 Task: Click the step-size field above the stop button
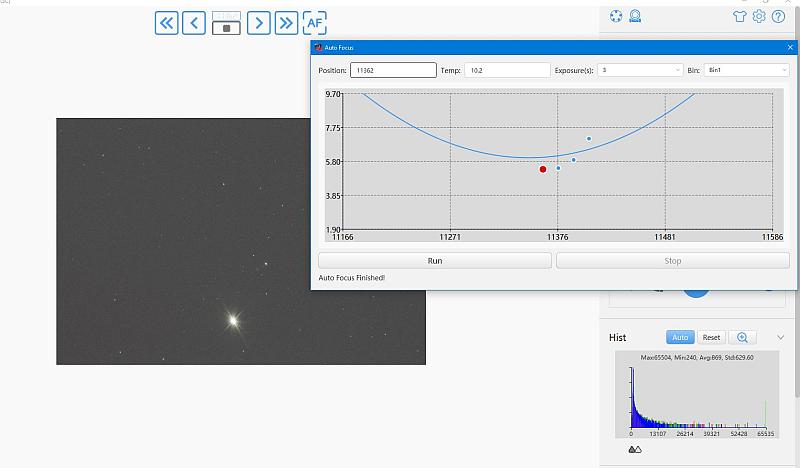[226, 16]
